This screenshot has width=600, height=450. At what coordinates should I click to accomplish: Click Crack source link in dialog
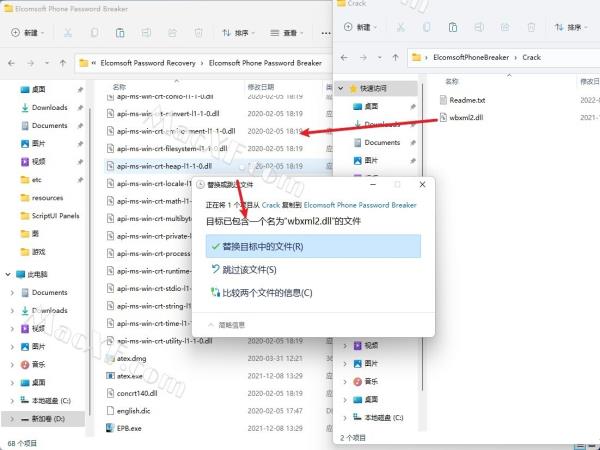tap(271, 205)
